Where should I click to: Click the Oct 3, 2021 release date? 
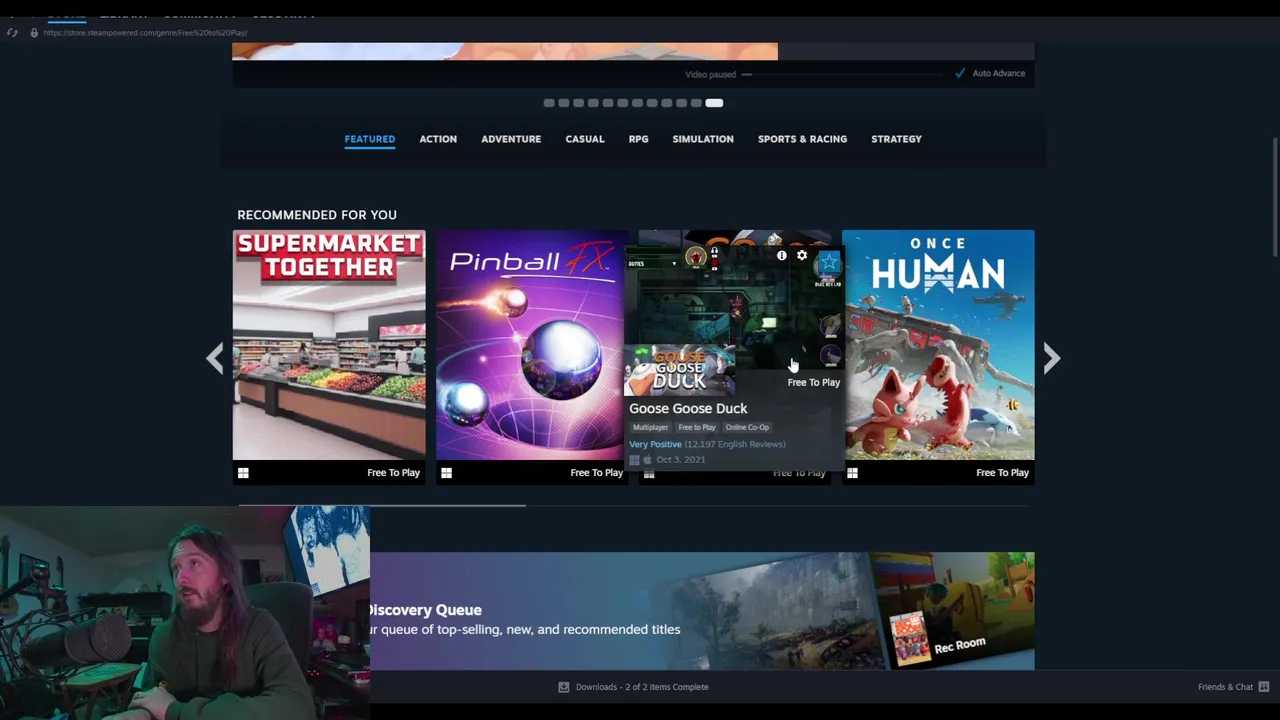(x=681, y=460)
